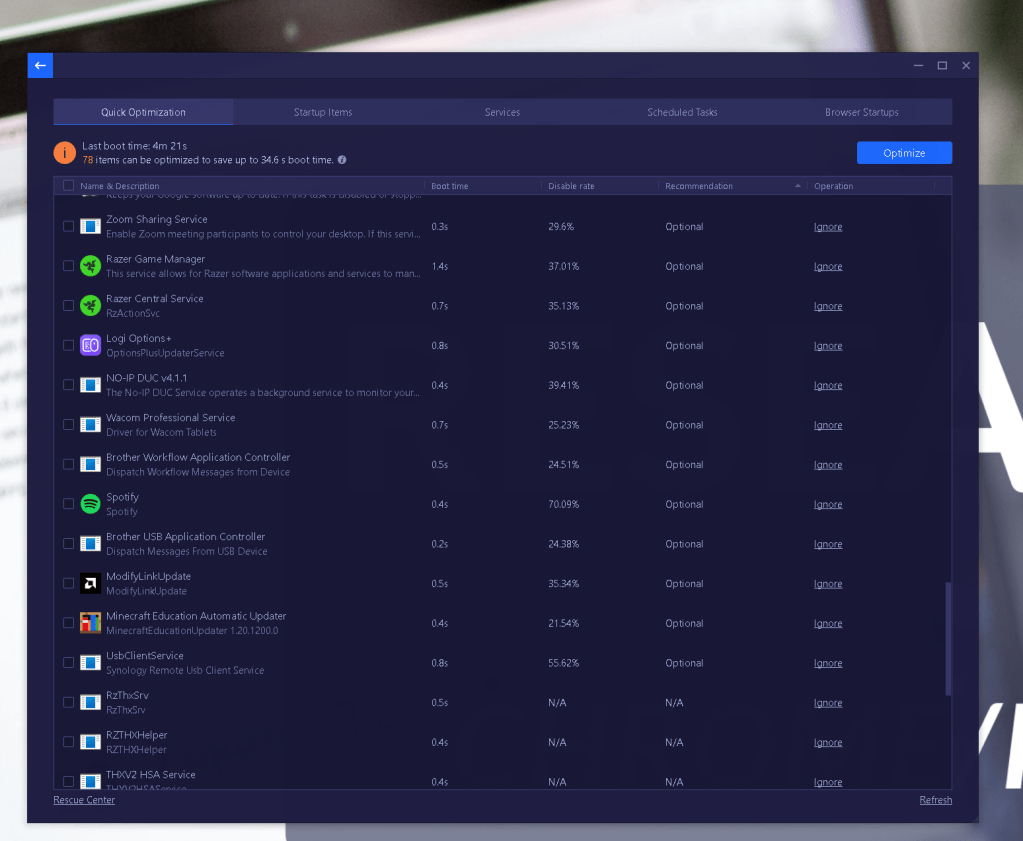Screen dimensions: 1023x841
Task: Click the Logi Options+ purple icon
Action: 90,345
